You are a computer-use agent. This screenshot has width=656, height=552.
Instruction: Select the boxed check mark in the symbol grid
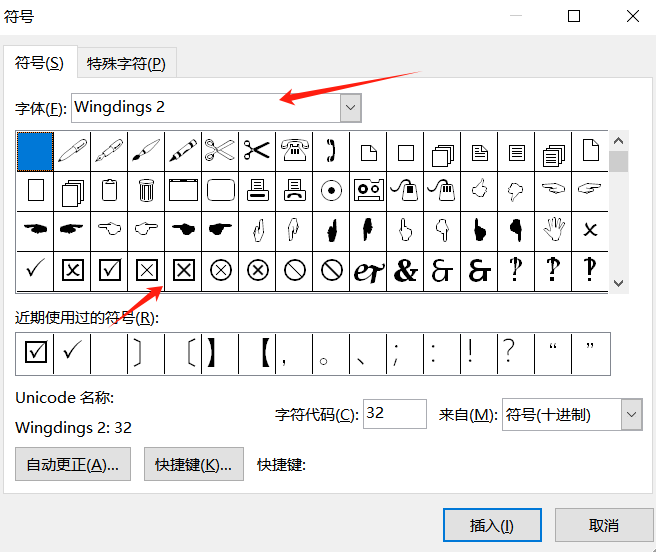click(109, 270)
